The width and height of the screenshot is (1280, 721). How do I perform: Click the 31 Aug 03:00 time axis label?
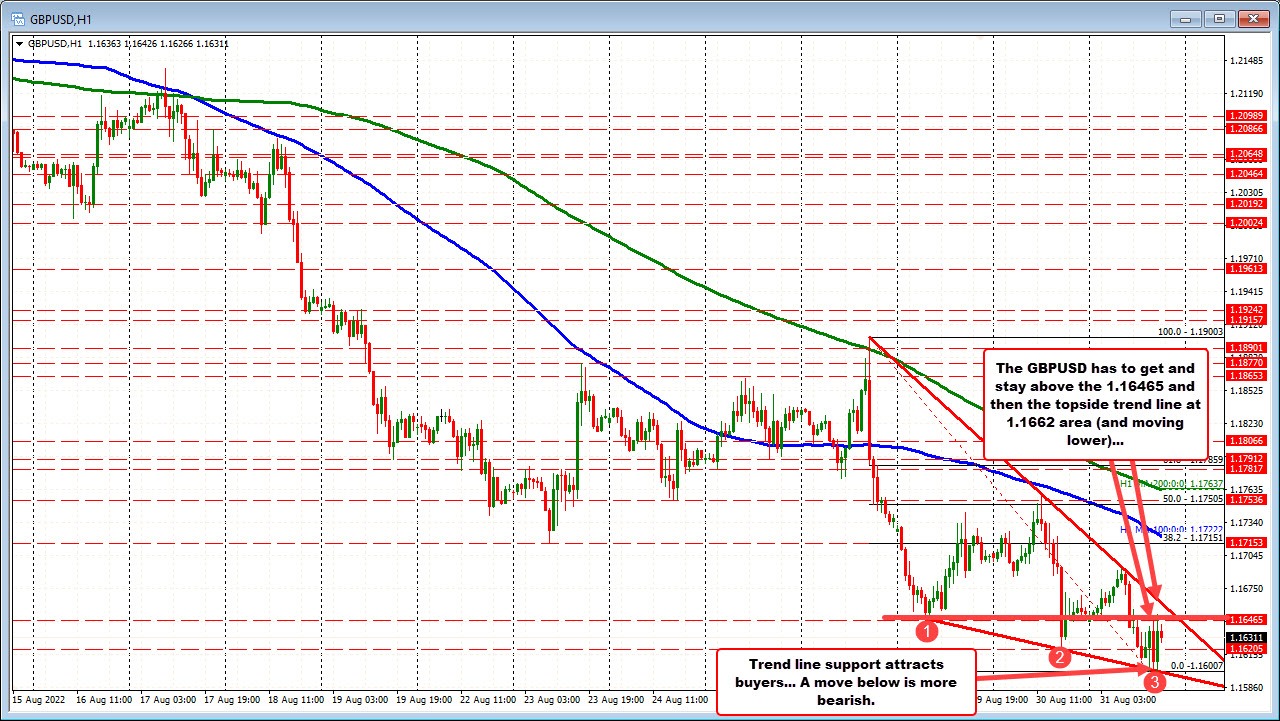tap(1126, 701)
